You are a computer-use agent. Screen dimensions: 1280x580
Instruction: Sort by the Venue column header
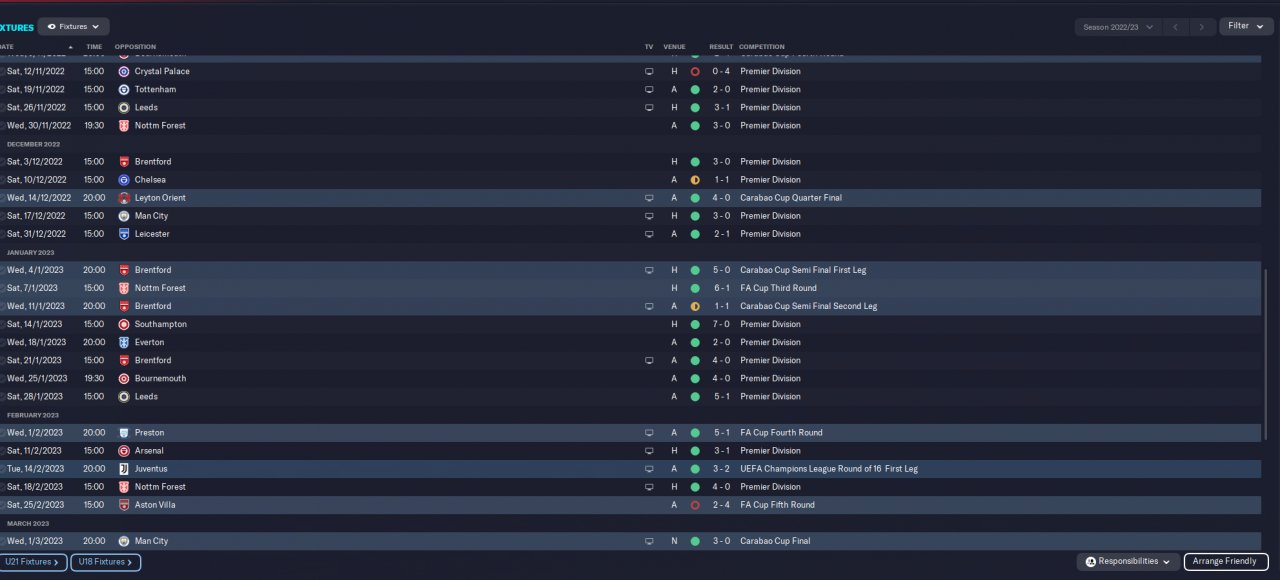(x=675, y=47)
